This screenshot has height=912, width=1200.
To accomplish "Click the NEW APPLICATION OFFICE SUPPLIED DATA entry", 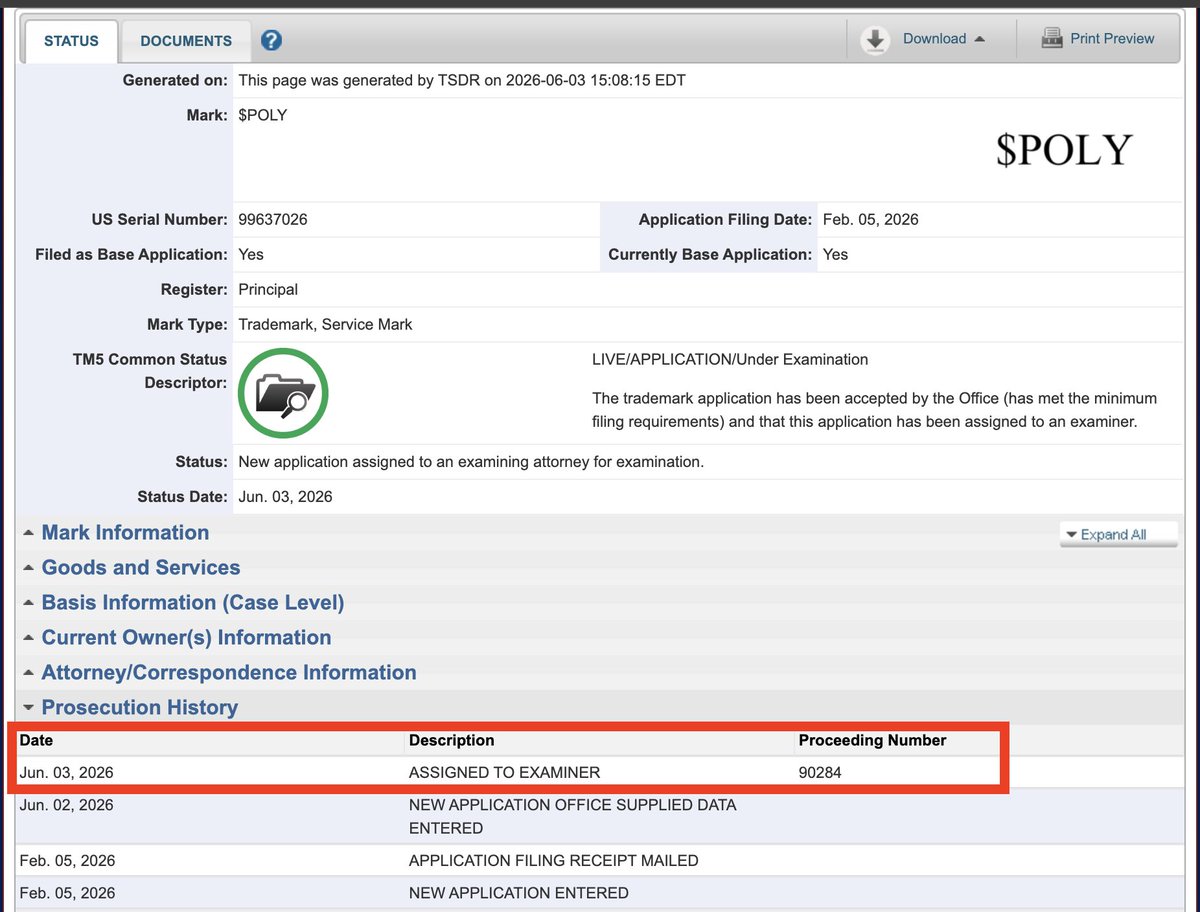I will click(573, 816).
